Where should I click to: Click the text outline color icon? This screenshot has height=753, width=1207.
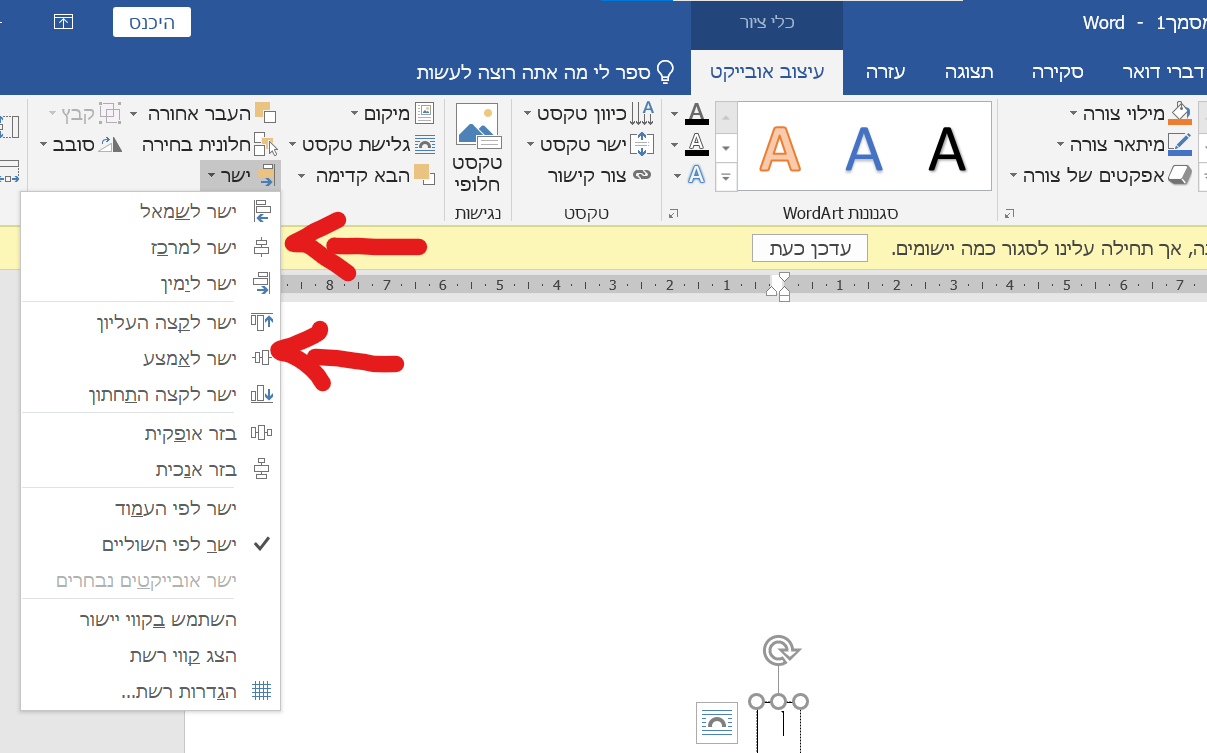click(x=697, y=144)
